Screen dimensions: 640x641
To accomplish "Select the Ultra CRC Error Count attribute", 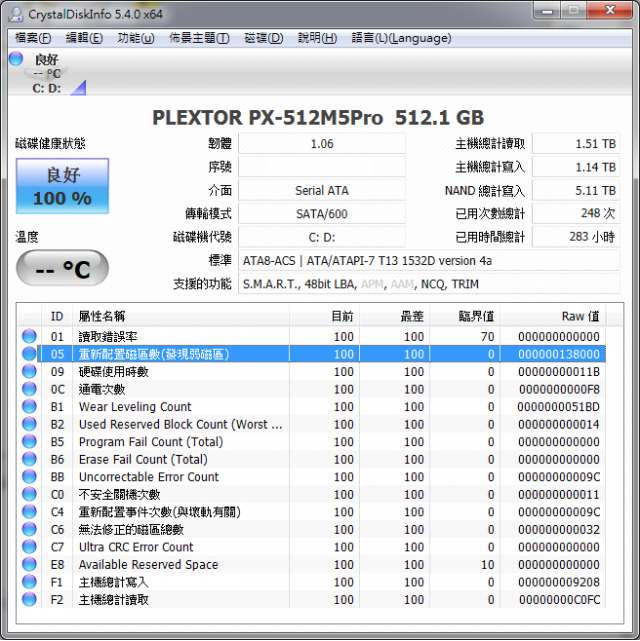I will click(x=312, y=547).
